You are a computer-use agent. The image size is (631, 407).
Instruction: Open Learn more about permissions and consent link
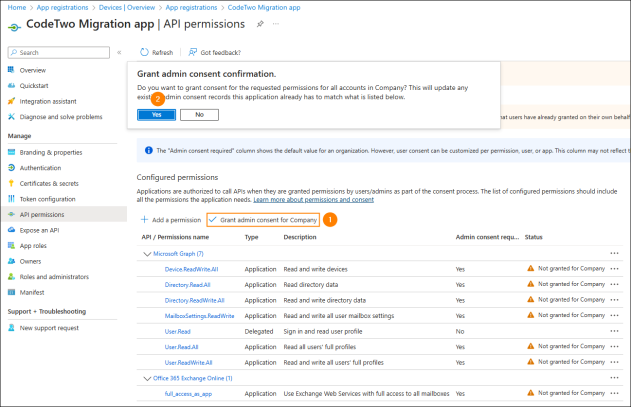pos(313,200)
